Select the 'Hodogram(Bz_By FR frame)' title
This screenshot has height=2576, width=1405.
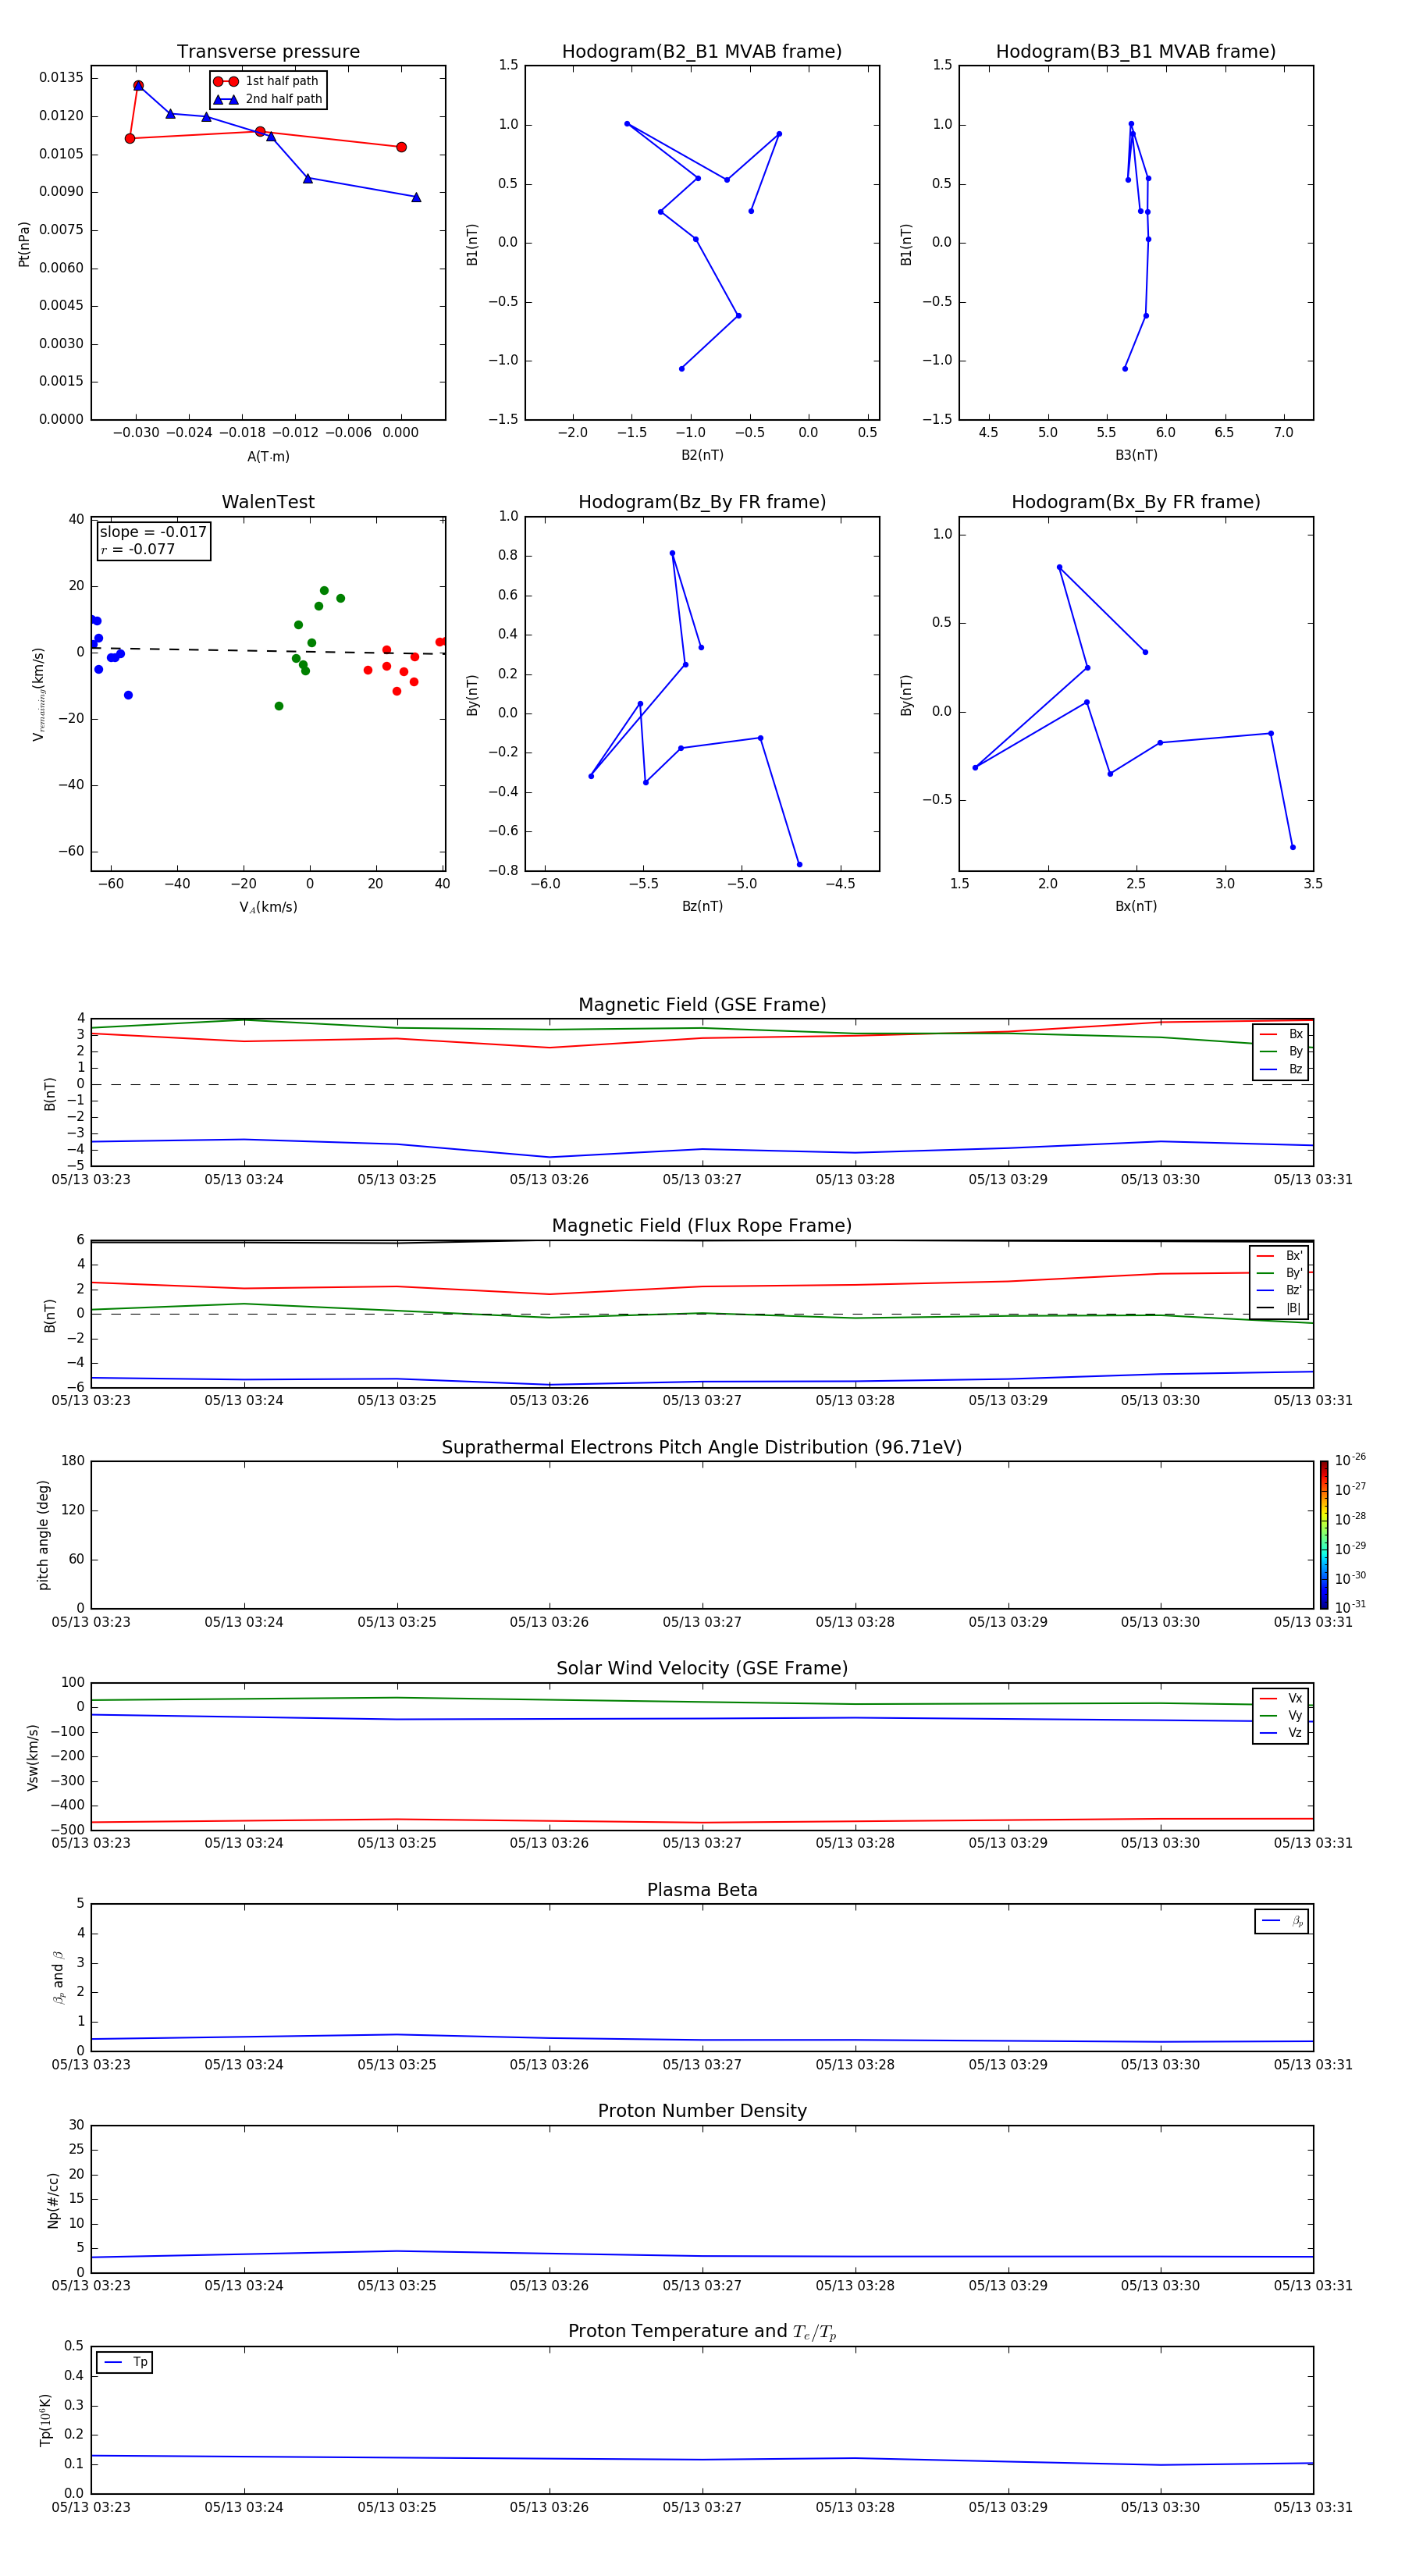click(702, 502)
